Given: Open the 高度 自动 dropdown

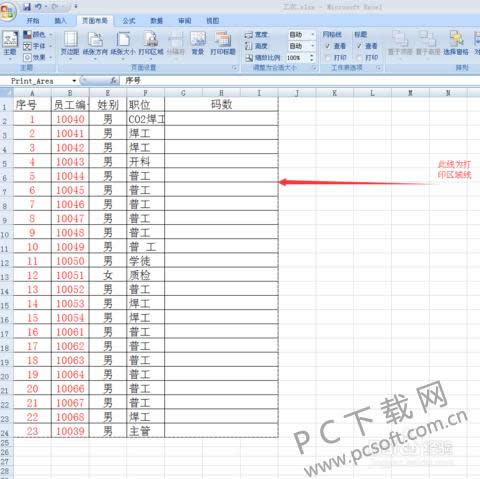Looking at the screenshot, I should (313, 46).
